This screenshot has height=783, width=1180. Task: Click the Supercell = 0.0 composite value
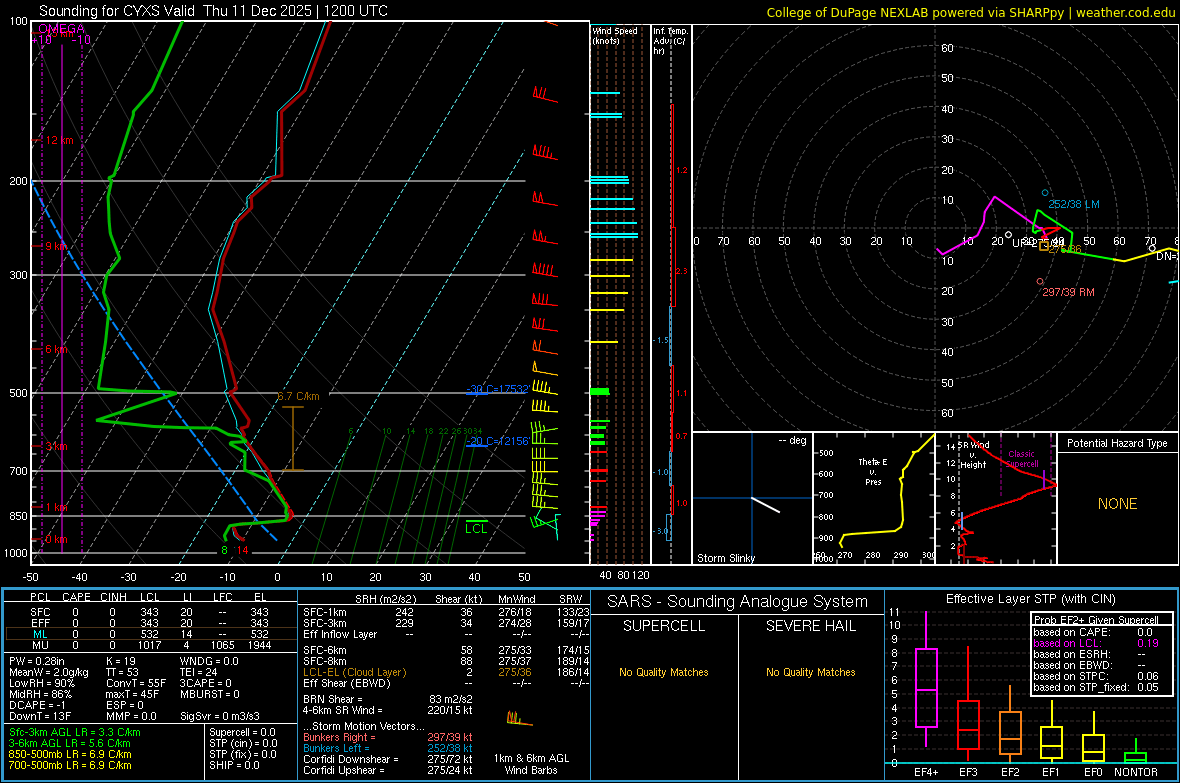(x=242, y=732)
